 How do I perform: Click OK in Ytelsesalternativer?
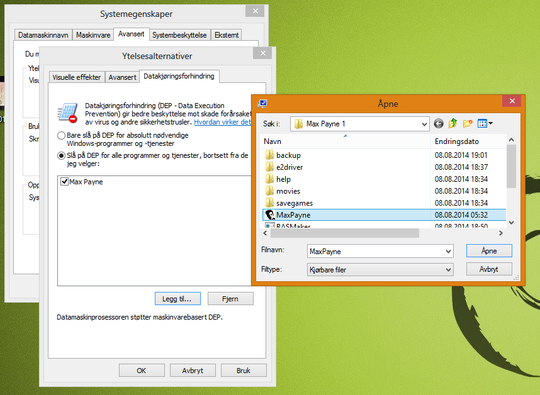142,371
